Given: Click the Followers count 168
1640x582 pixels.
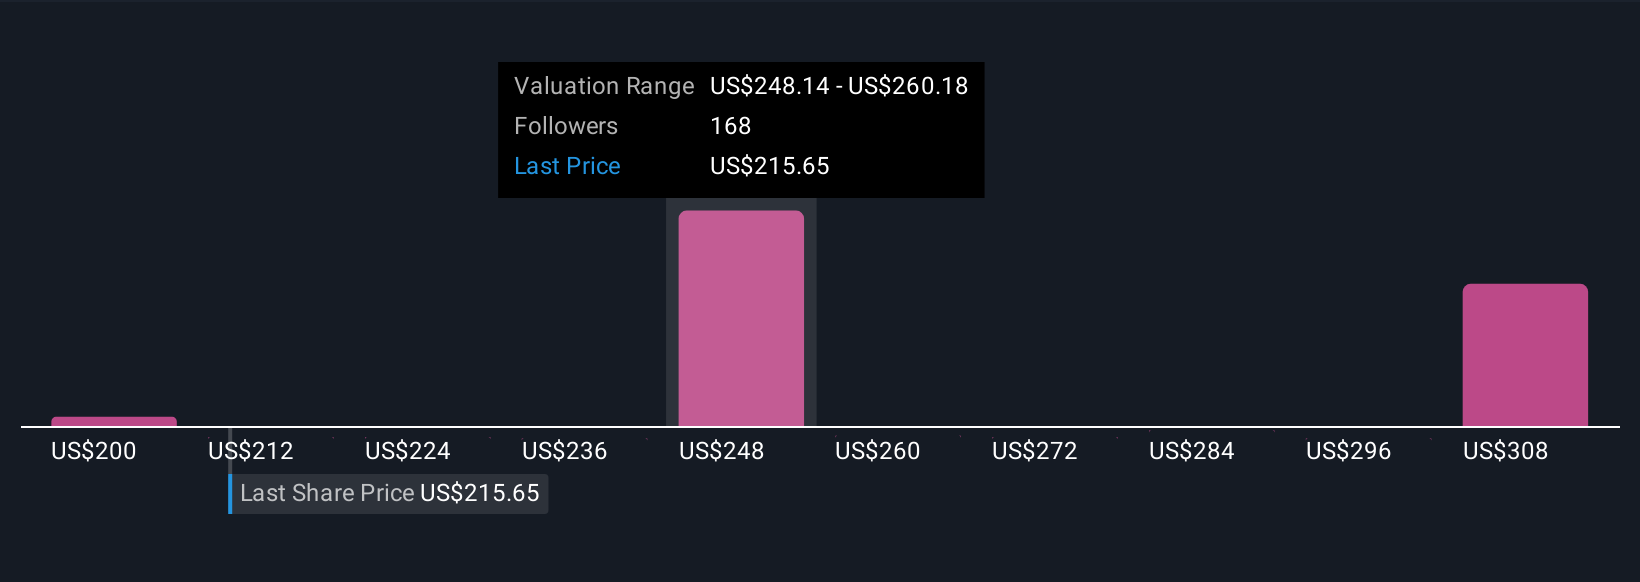Looking at the screenshot, I should (731, 126).
